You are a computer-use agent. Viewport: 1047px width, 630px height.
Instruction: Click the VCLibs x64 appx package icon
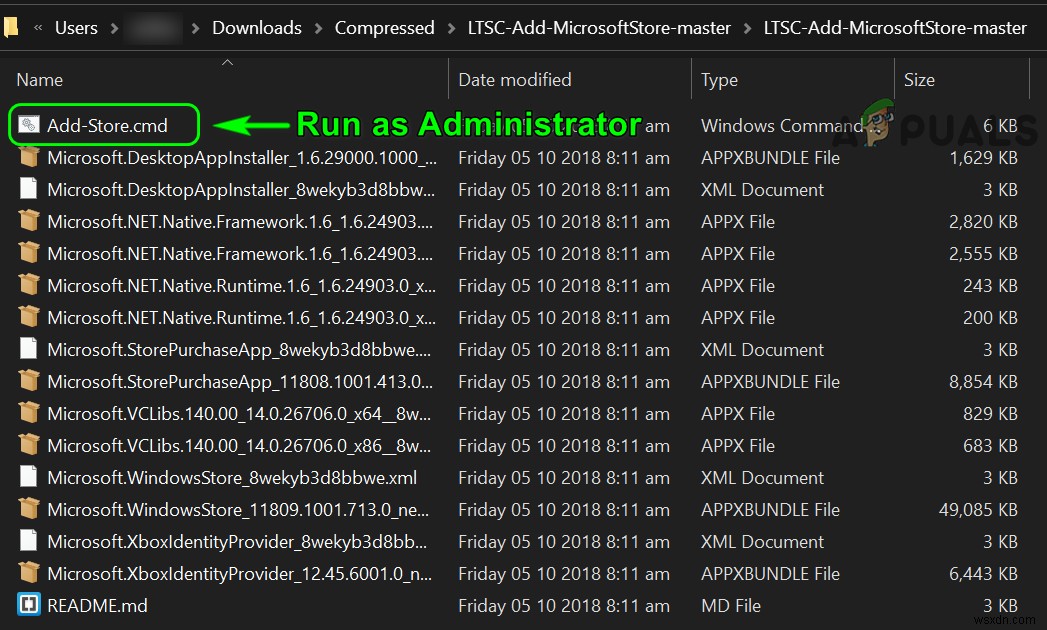tap(29, 414)
